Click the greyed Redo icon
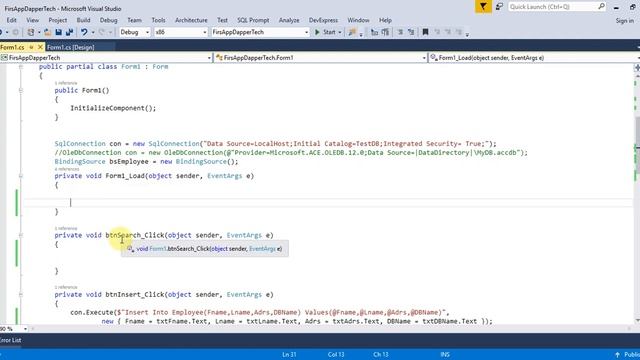This screenshot has height=360, width=640. 102,32
